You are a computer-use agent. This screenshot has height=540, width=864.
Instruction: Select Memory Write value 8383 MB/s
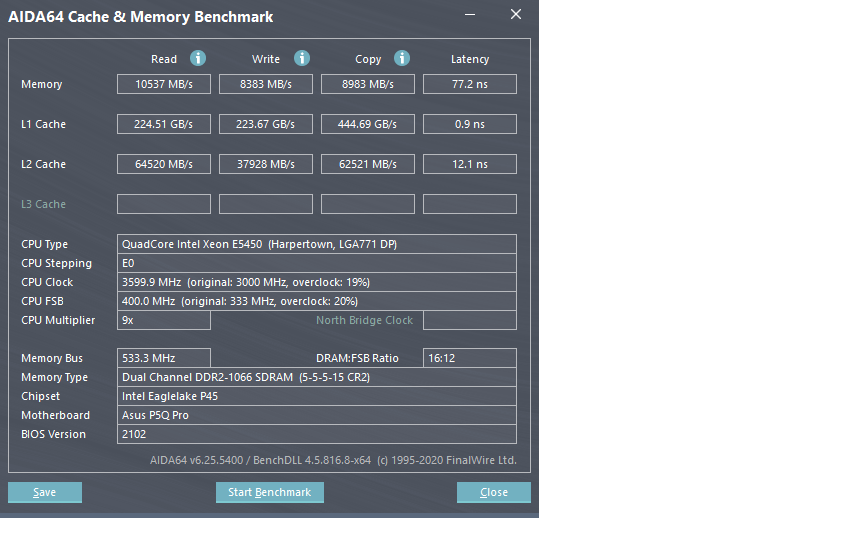[266, 84]
